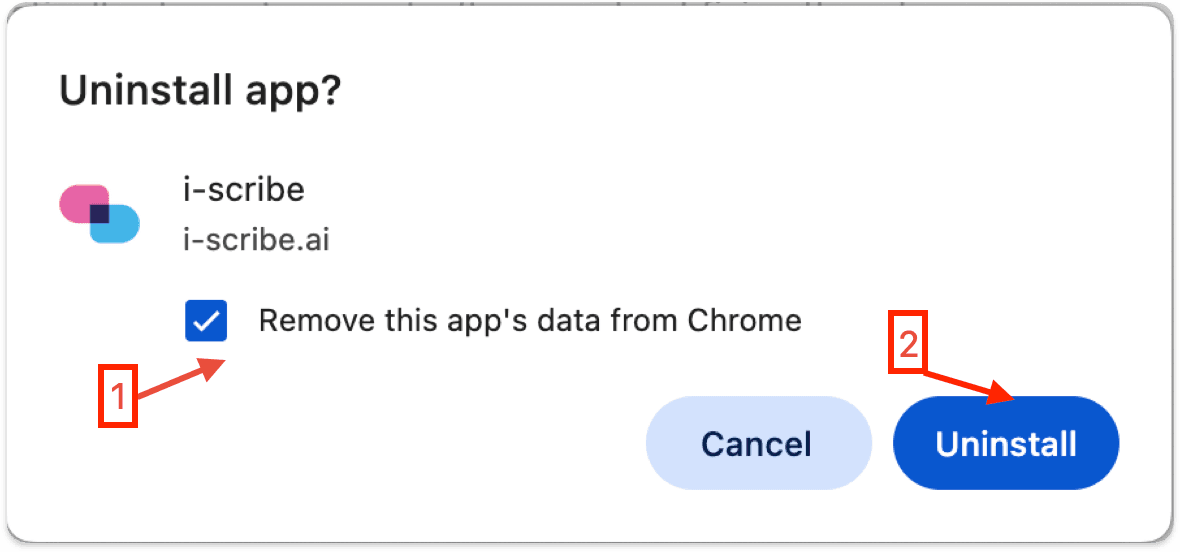Click the i-scribe.ai domain text

[257, 241]
